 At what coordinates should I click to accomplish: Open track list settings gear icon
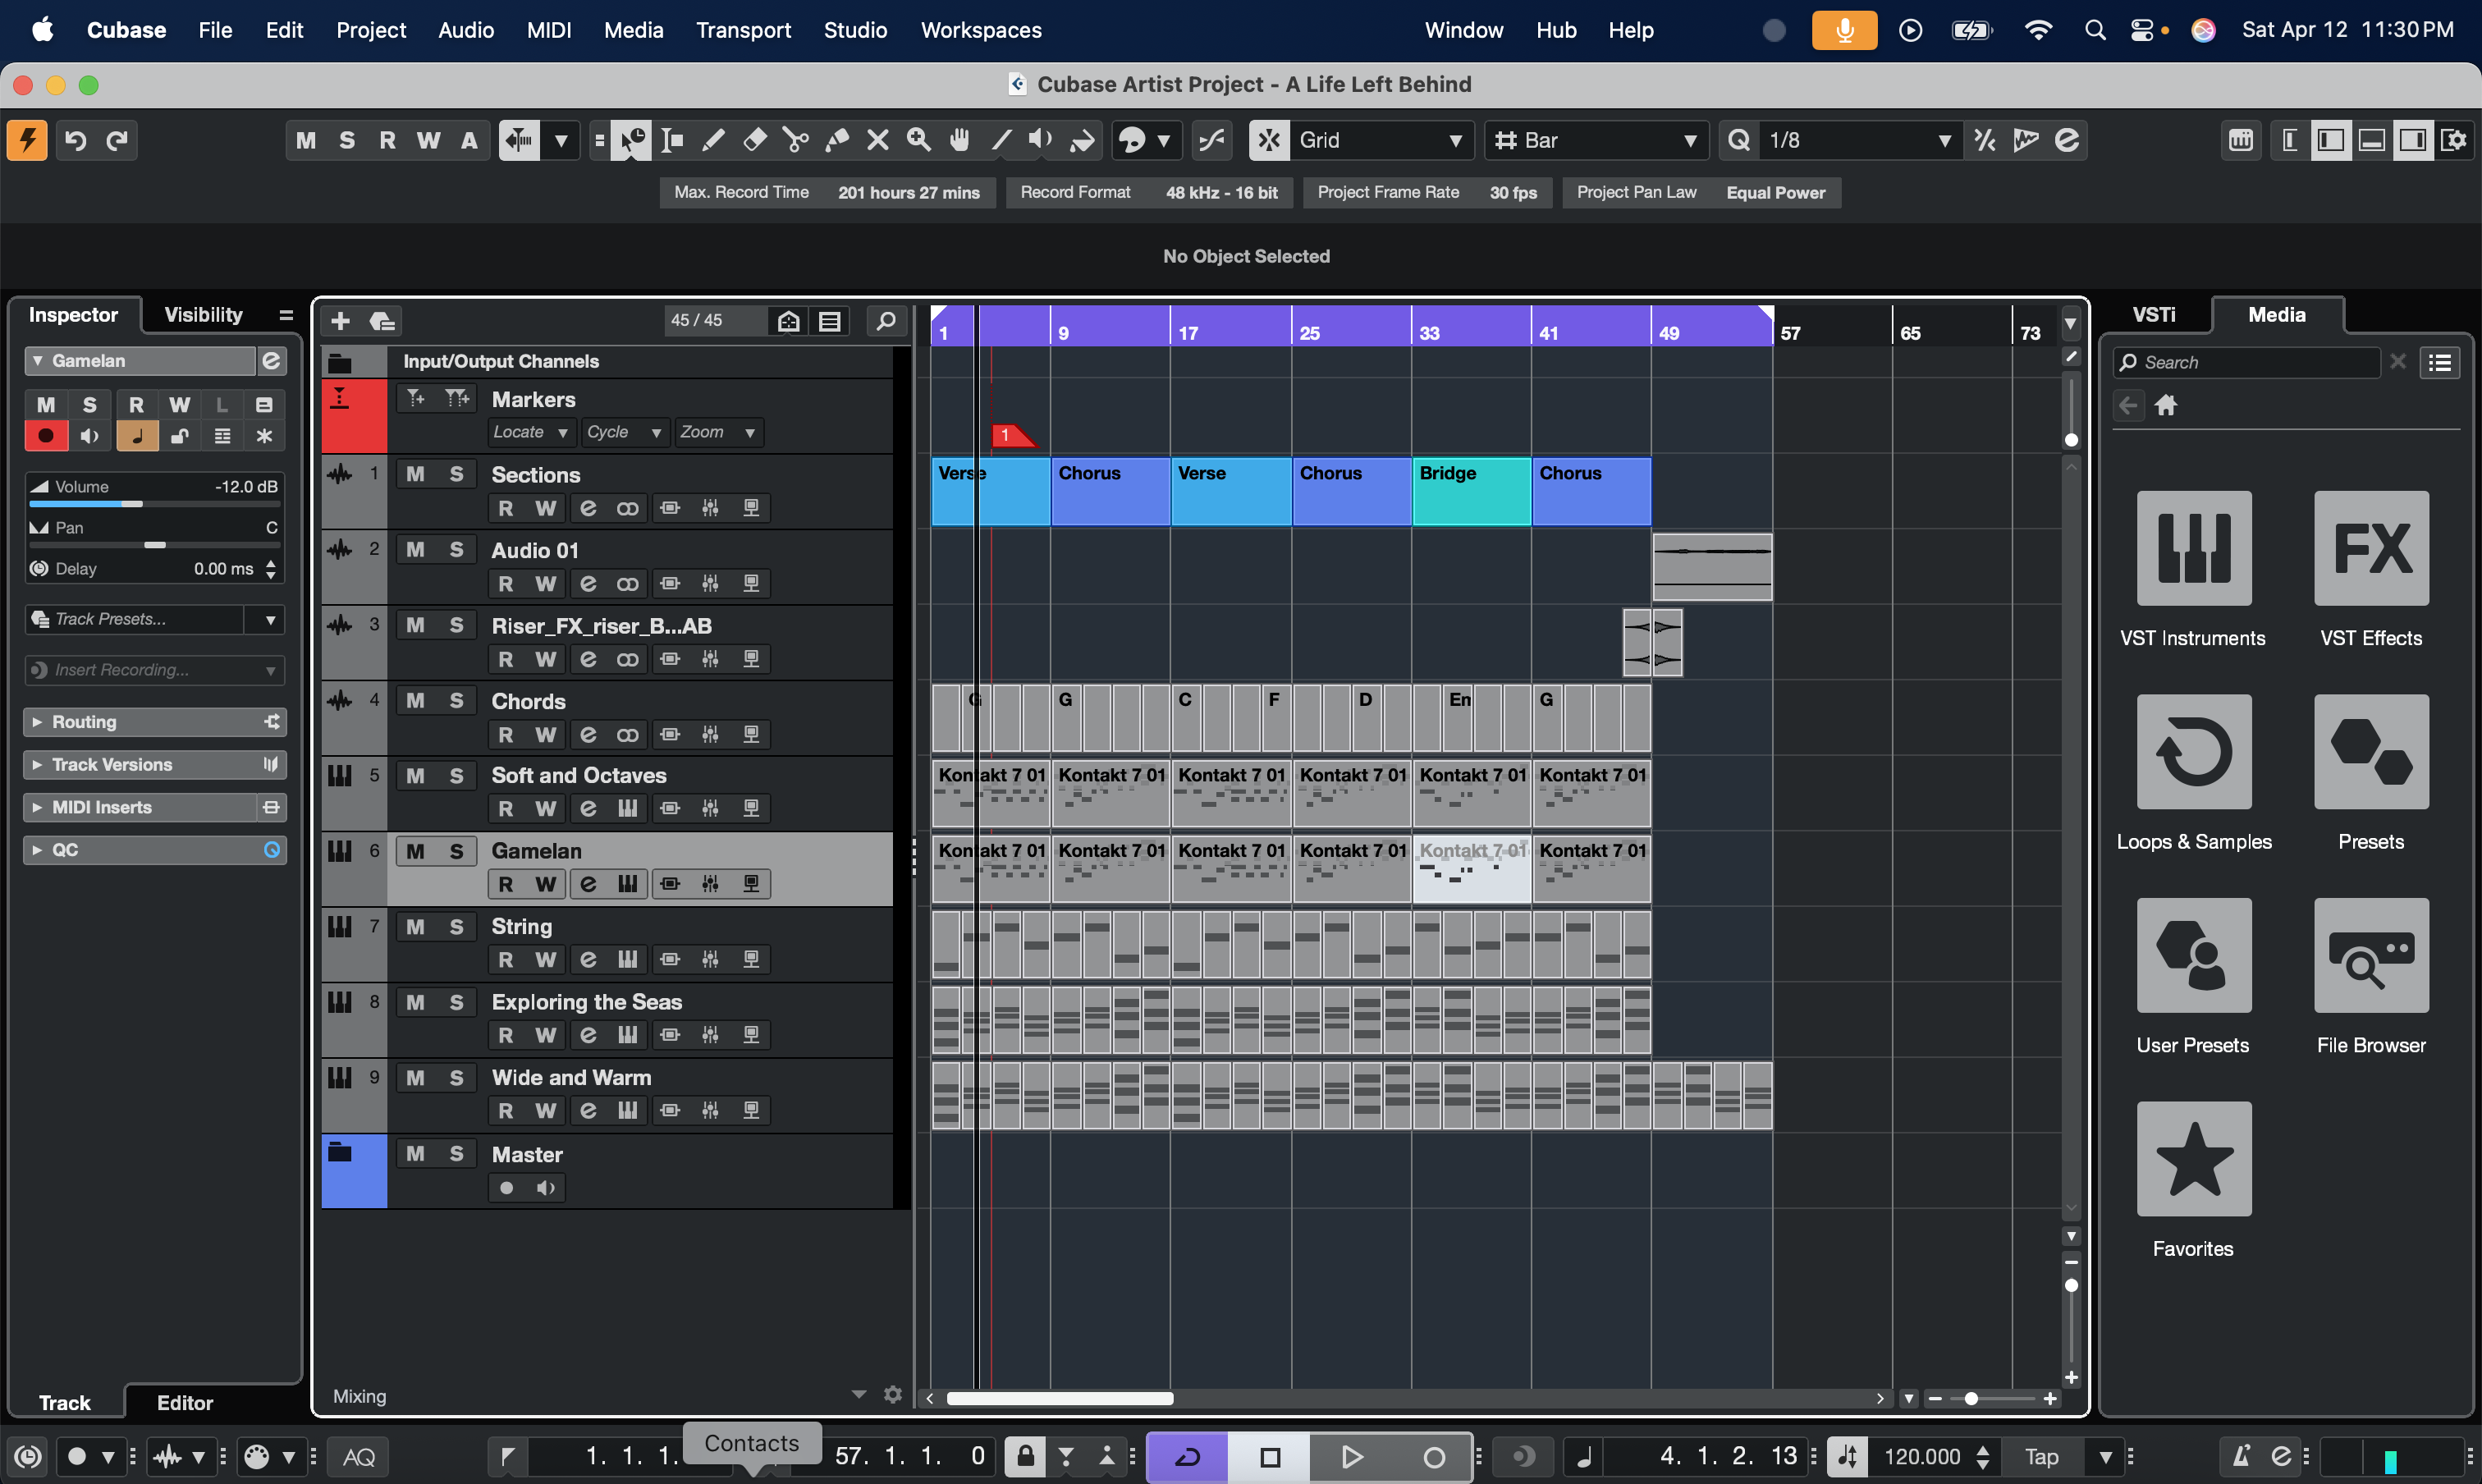point(893,1394)
